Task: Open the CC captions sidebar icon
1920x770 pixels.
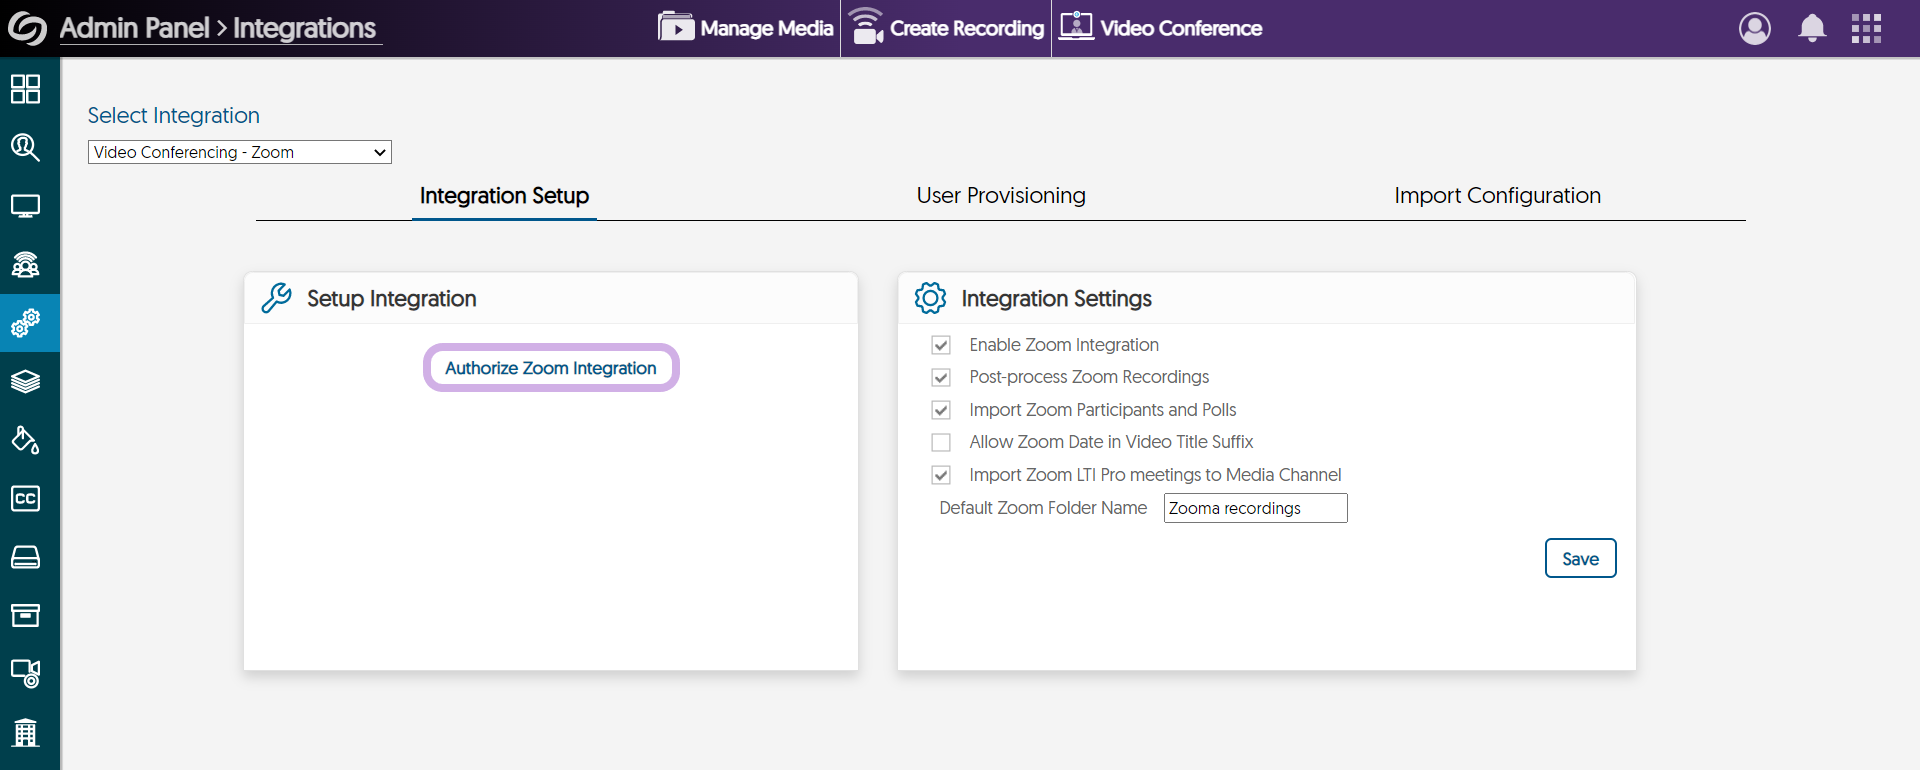Action: [25, 498]
